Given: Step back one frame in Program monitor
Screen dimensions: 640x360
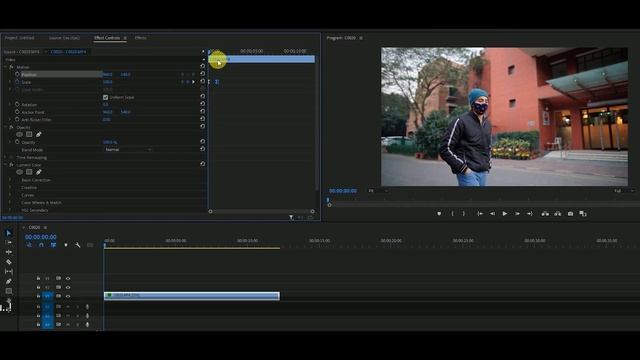Looking at the screenshot, I should (492, 213).
